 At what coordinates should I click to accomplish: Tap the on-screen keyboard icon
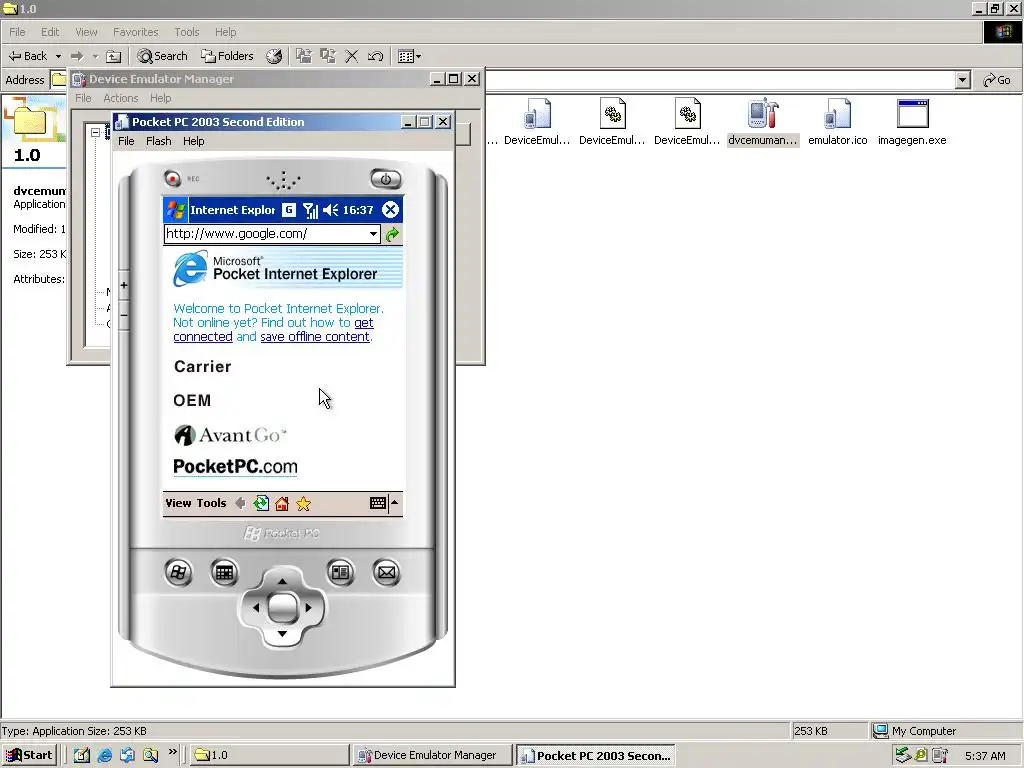tap(377, 503)
